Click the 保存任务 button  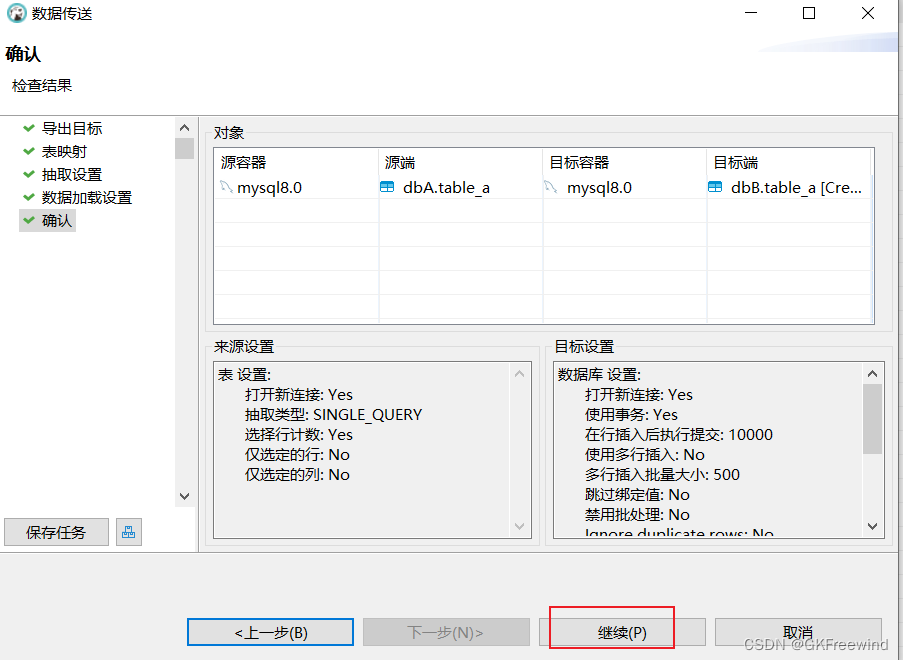pos(56,532)
